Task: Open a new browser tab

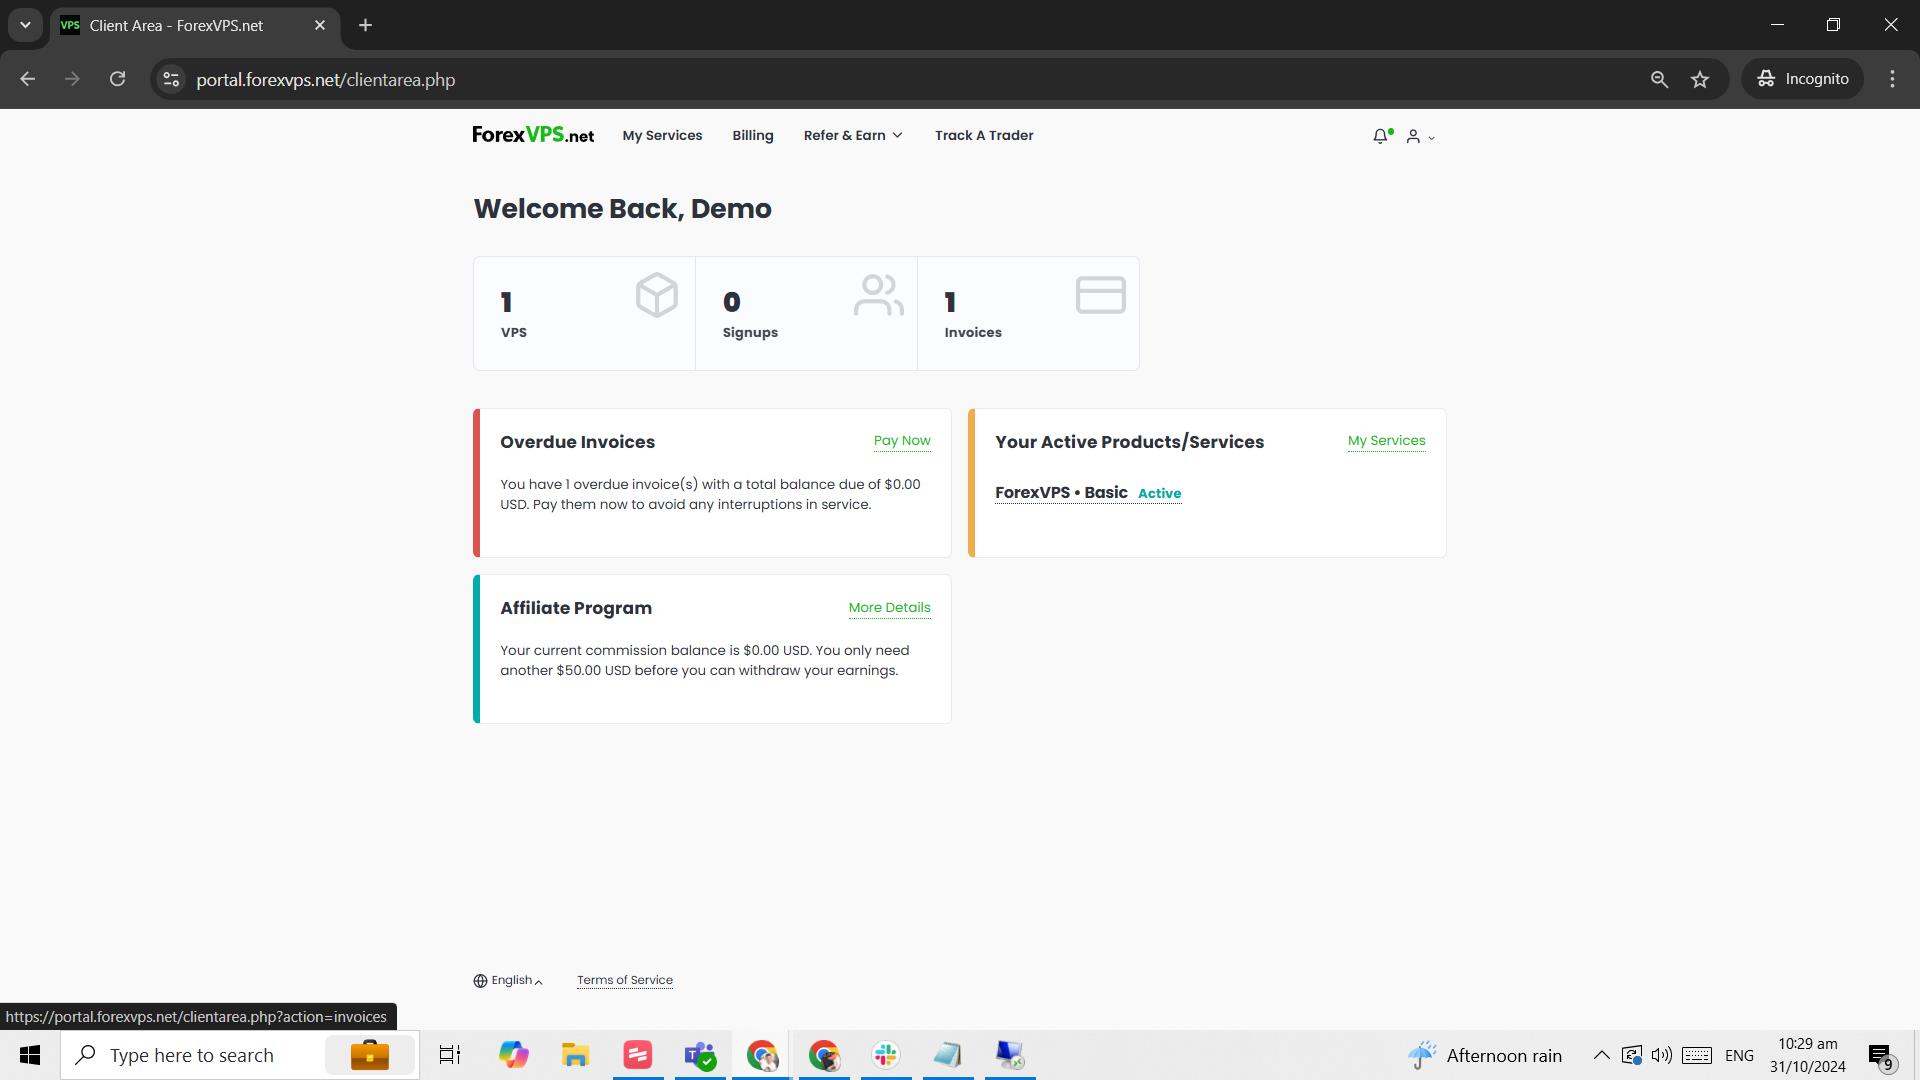Action: coord(365,25)
